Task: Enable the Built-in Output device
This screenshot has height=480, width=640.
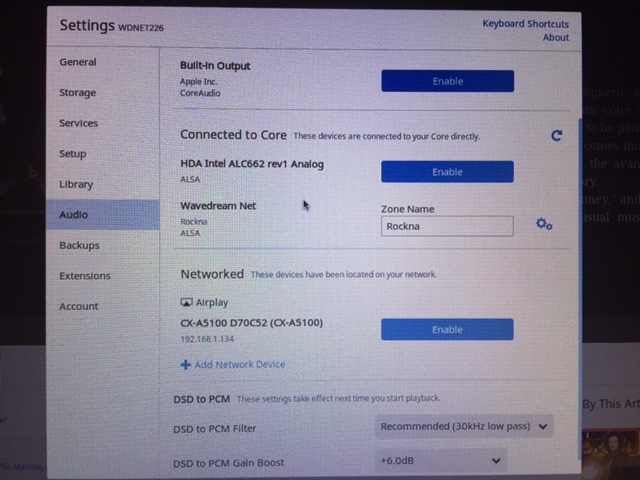Action: tap(448, 81)
